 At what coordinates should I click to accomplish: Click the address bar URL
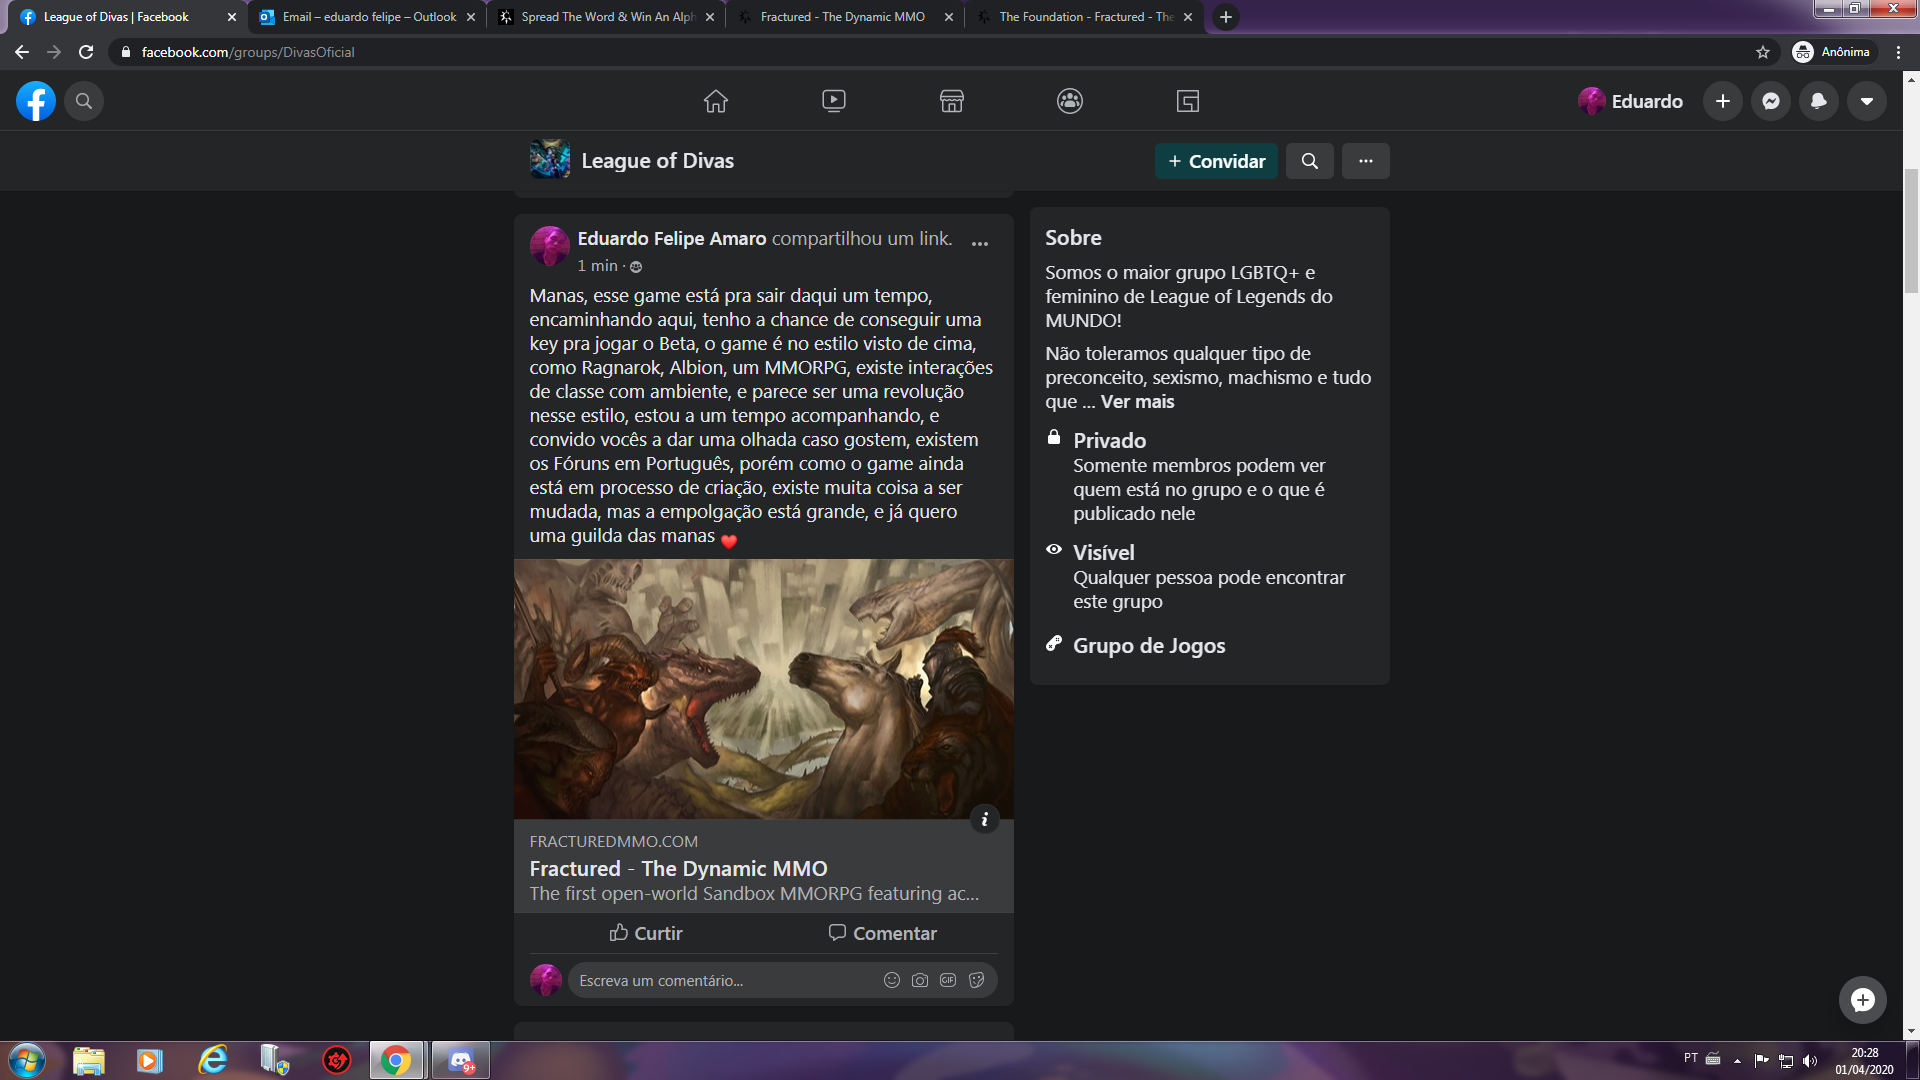[248, 52]
